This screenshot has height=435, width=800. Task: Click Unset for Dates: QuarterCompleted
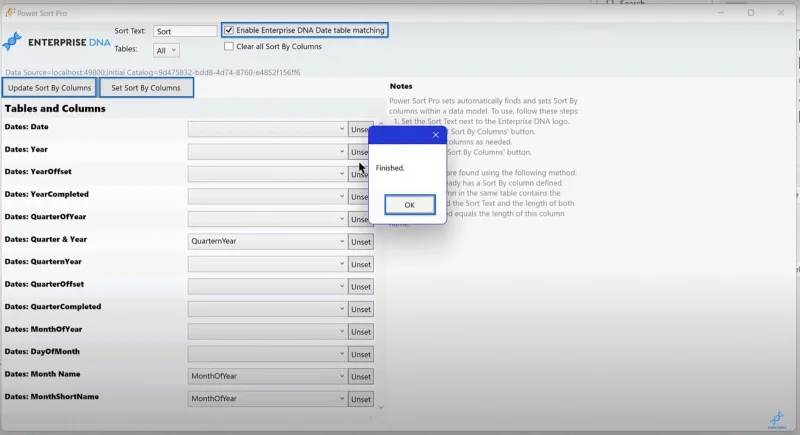click(x=361, y=309)
